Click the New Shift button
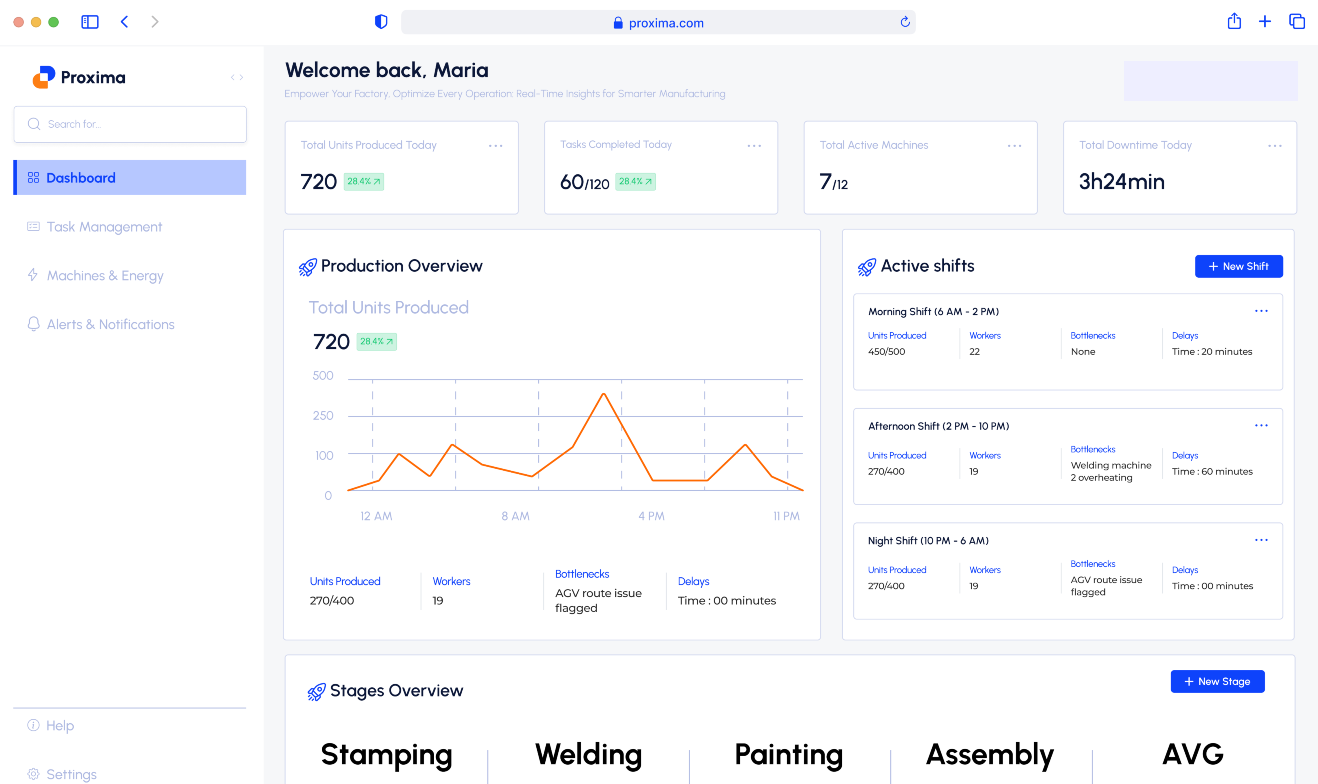The image size is (1318, 784). [1238, 266]
